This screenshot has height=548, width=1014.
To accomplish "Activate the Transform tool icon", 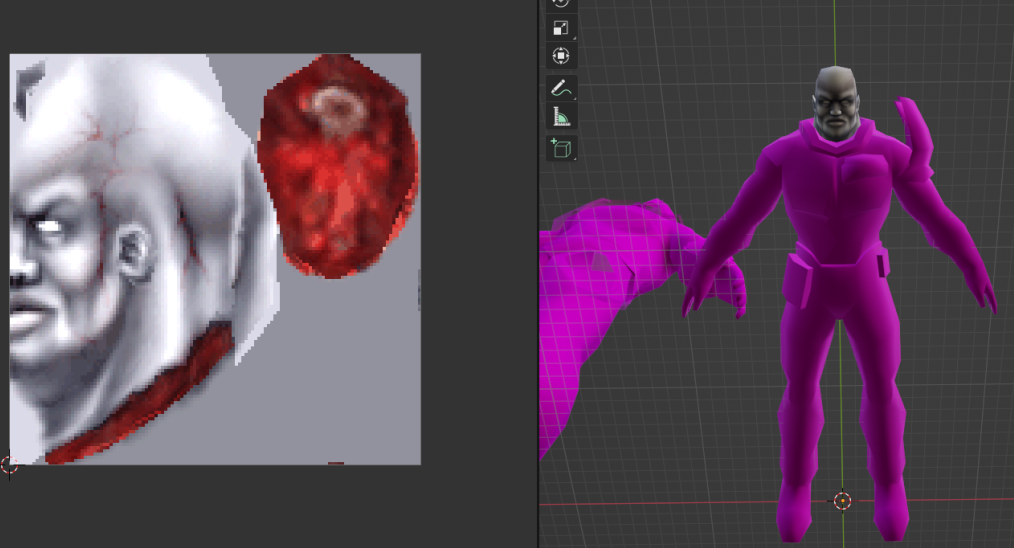I will click(x=561, y=55).
